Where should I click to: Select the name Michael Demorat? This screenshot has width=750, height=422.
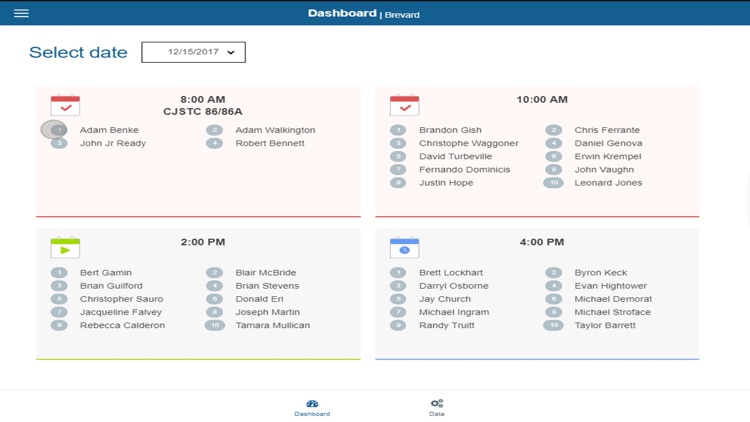point(613,299)
